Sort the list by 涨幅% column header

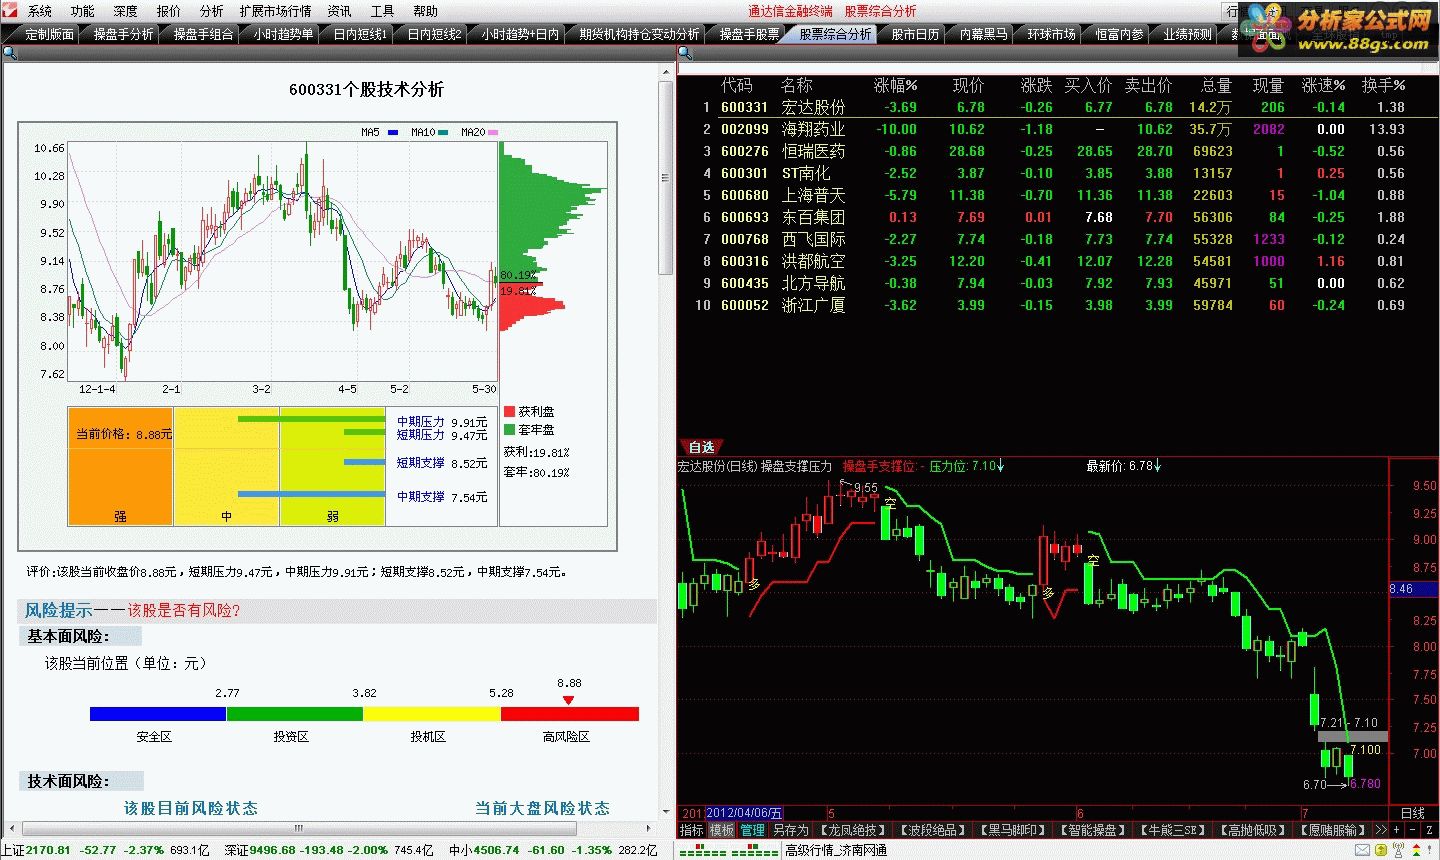[x=895, y=85]
